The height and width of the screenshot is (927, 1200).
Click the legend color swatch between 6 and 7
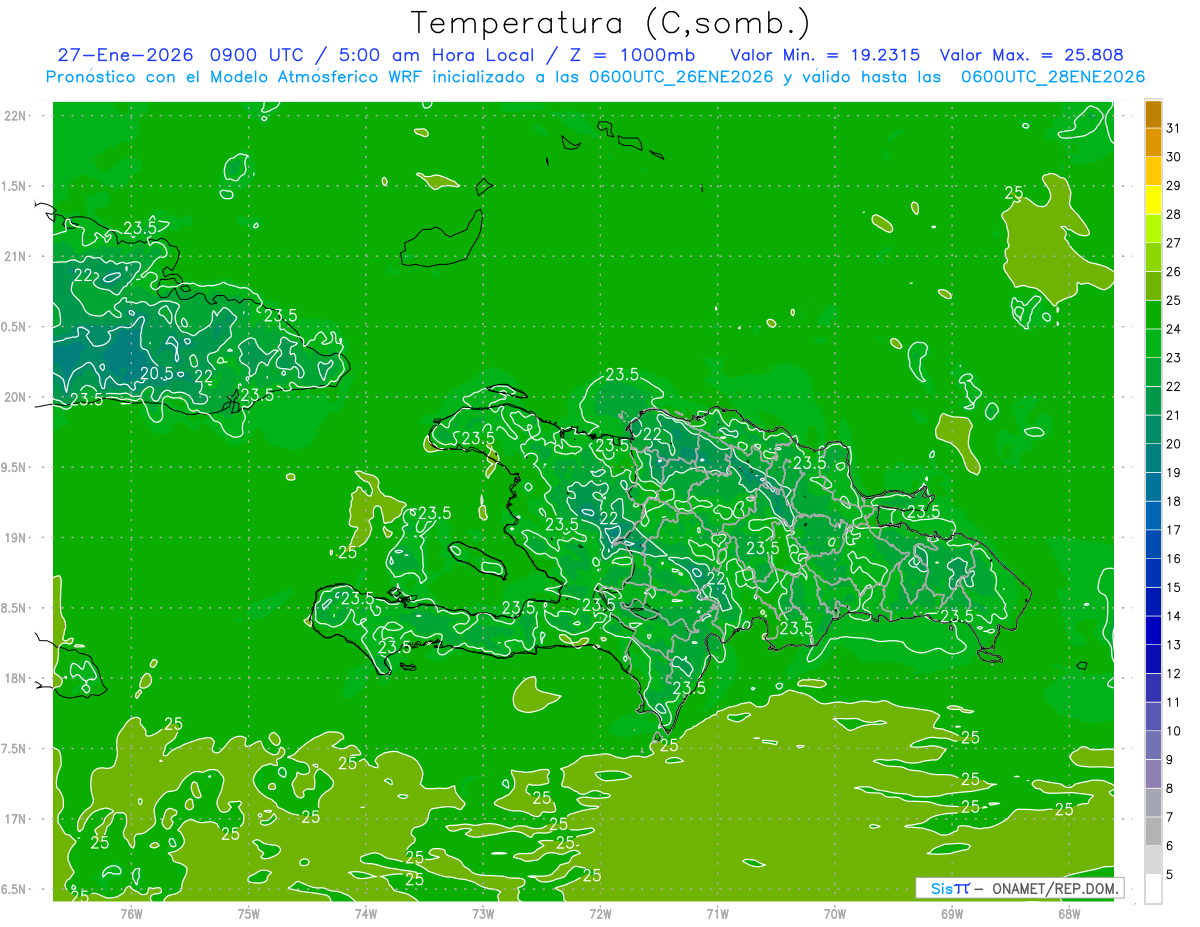1153,831
